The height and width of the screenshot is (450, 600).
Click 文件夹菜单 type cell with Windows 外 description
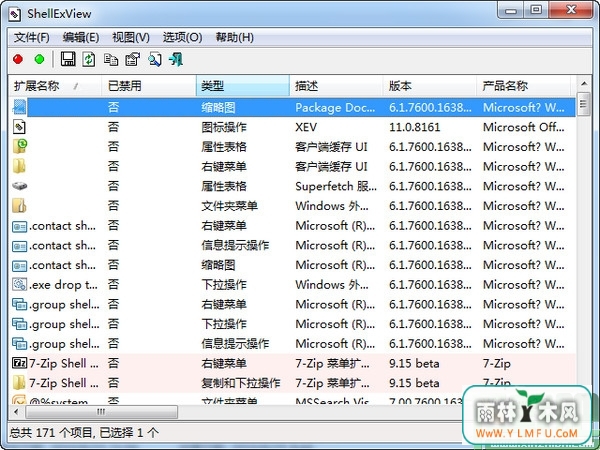click(x=230, y=206)
